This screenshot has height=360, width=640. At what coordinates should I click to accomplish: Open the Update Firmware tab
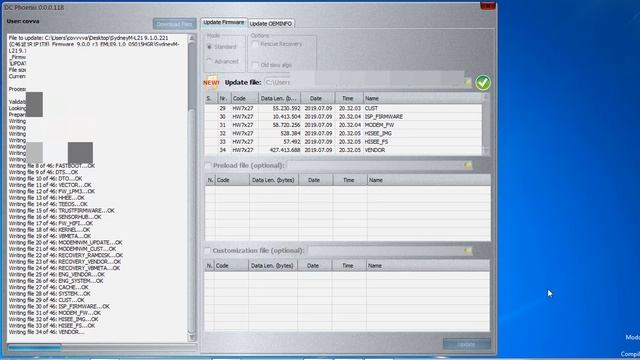coord(224,22)
